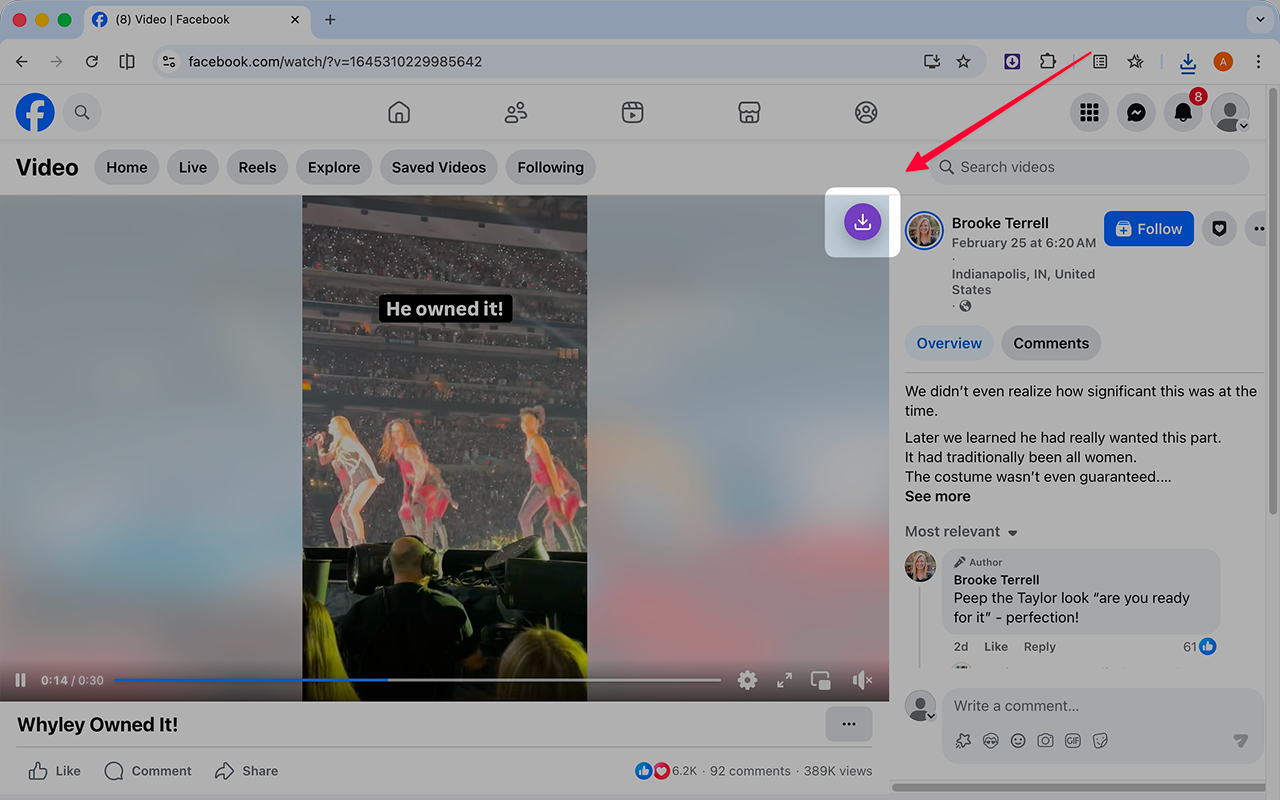Open the Home video tab

pyautogui.click(x=127, y=167)
